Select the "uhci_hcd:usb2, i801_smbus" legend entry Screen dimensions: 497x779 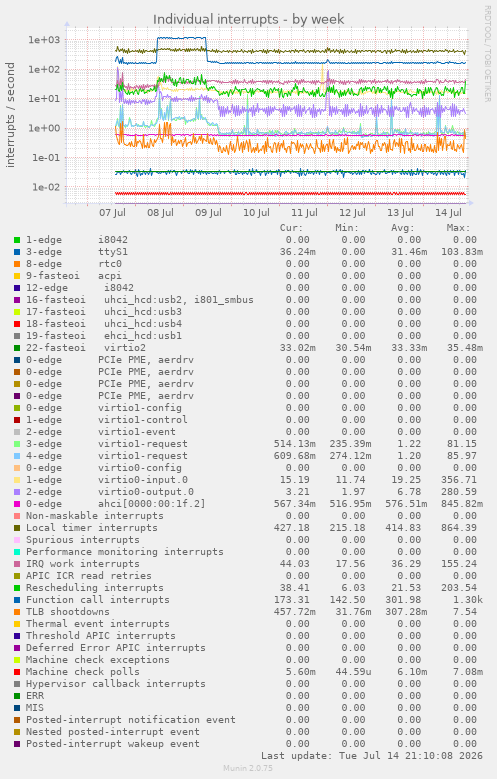click(140, 300)
